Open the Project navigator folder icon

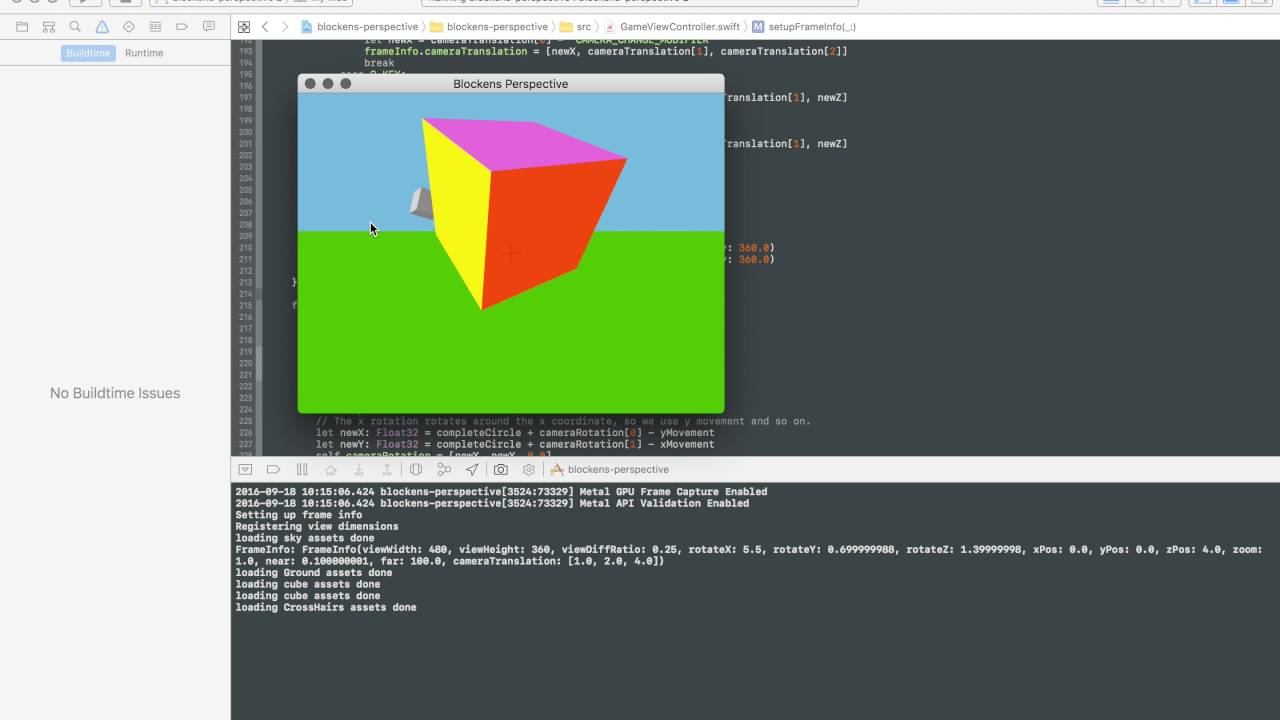pyautogui.click(x=22, y=27)
